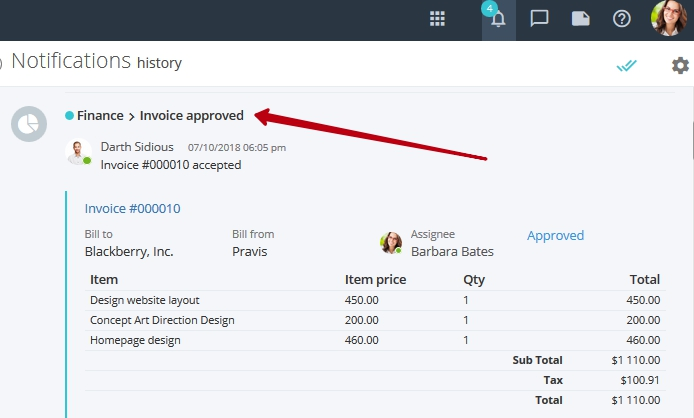This screenshot has height=418, width=694.
Task: Open the user profile avatar menu
Action: (x=669, y=19)
